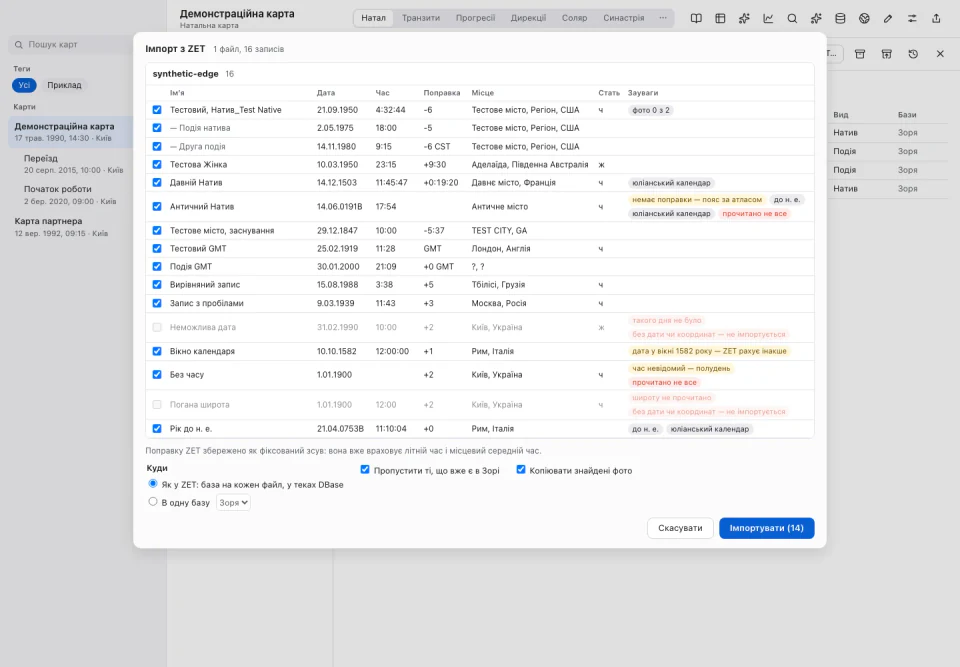This screenshot has width=960, height=667.
Task: Click the фото 0 з 2 note badge
Action: (651, 110)
